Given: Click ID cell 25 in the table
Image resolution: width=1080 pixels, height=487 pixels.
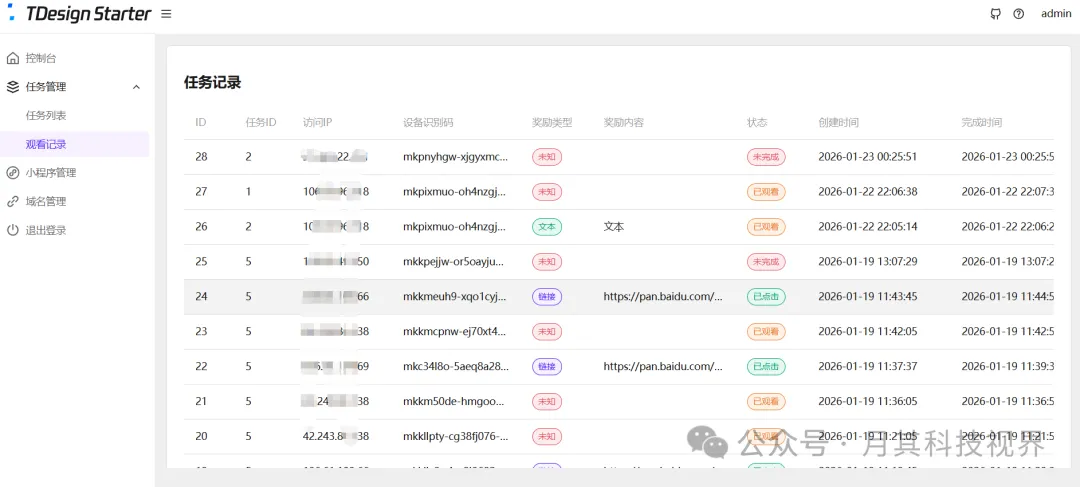Looking at the screenshot, I should coord(201,261).
